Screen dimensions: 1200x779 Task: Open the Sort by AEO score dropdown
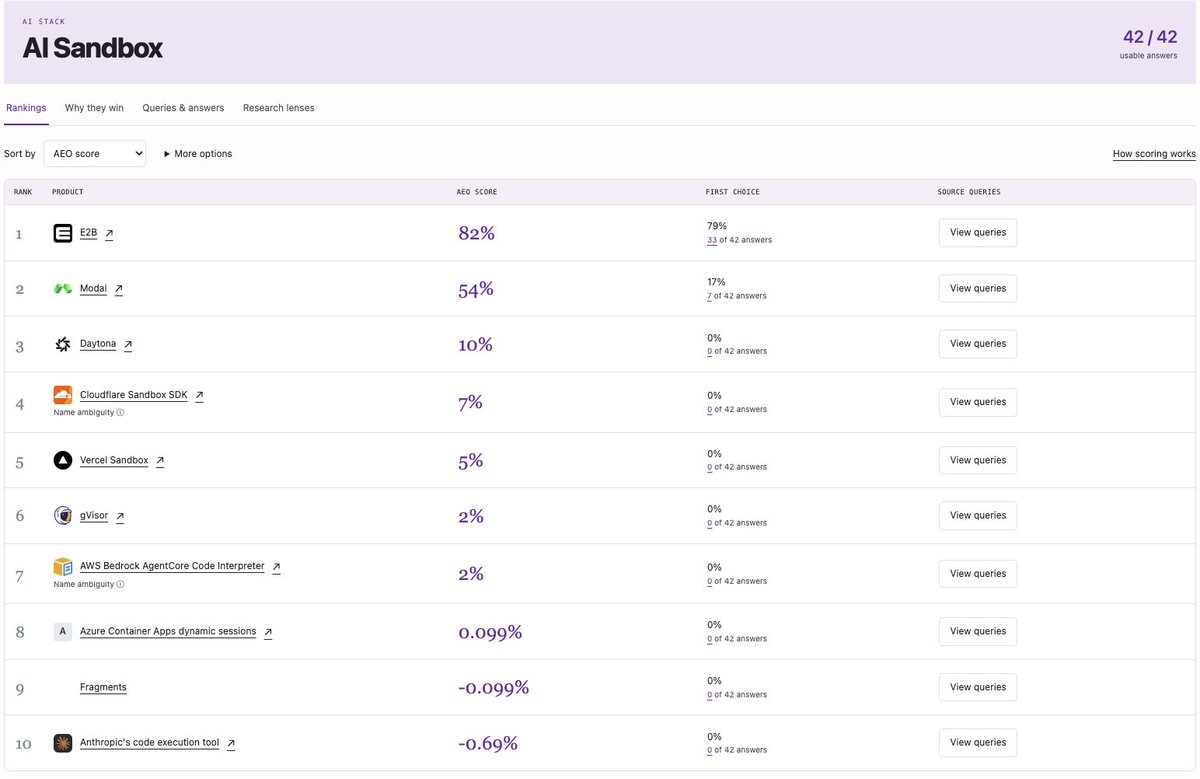pos(94,154)
